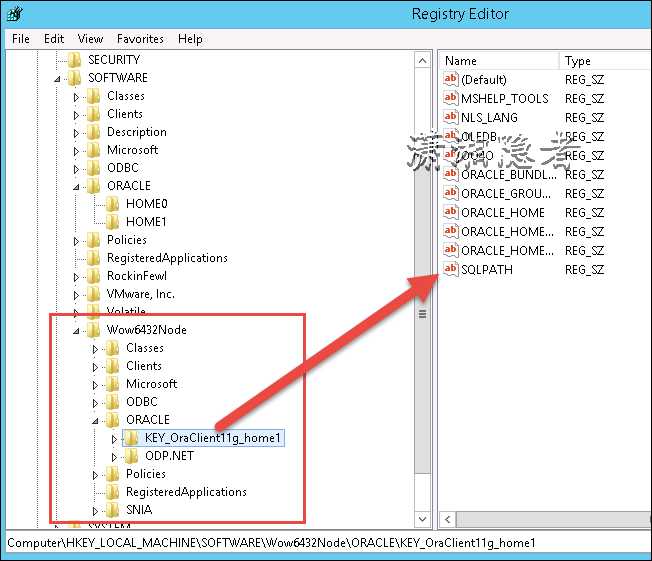Click the RockinFewl folder icon
This screenshot has width=652, height=561.
click(94, 276)
